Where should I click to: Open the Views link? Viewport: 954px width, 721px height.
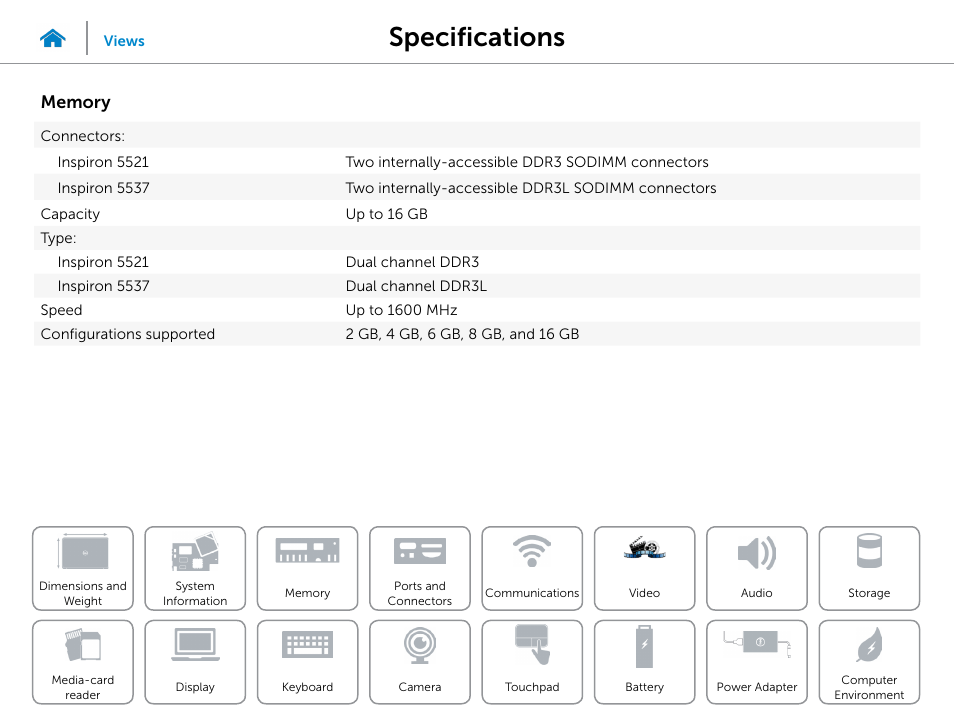[124, 41]
